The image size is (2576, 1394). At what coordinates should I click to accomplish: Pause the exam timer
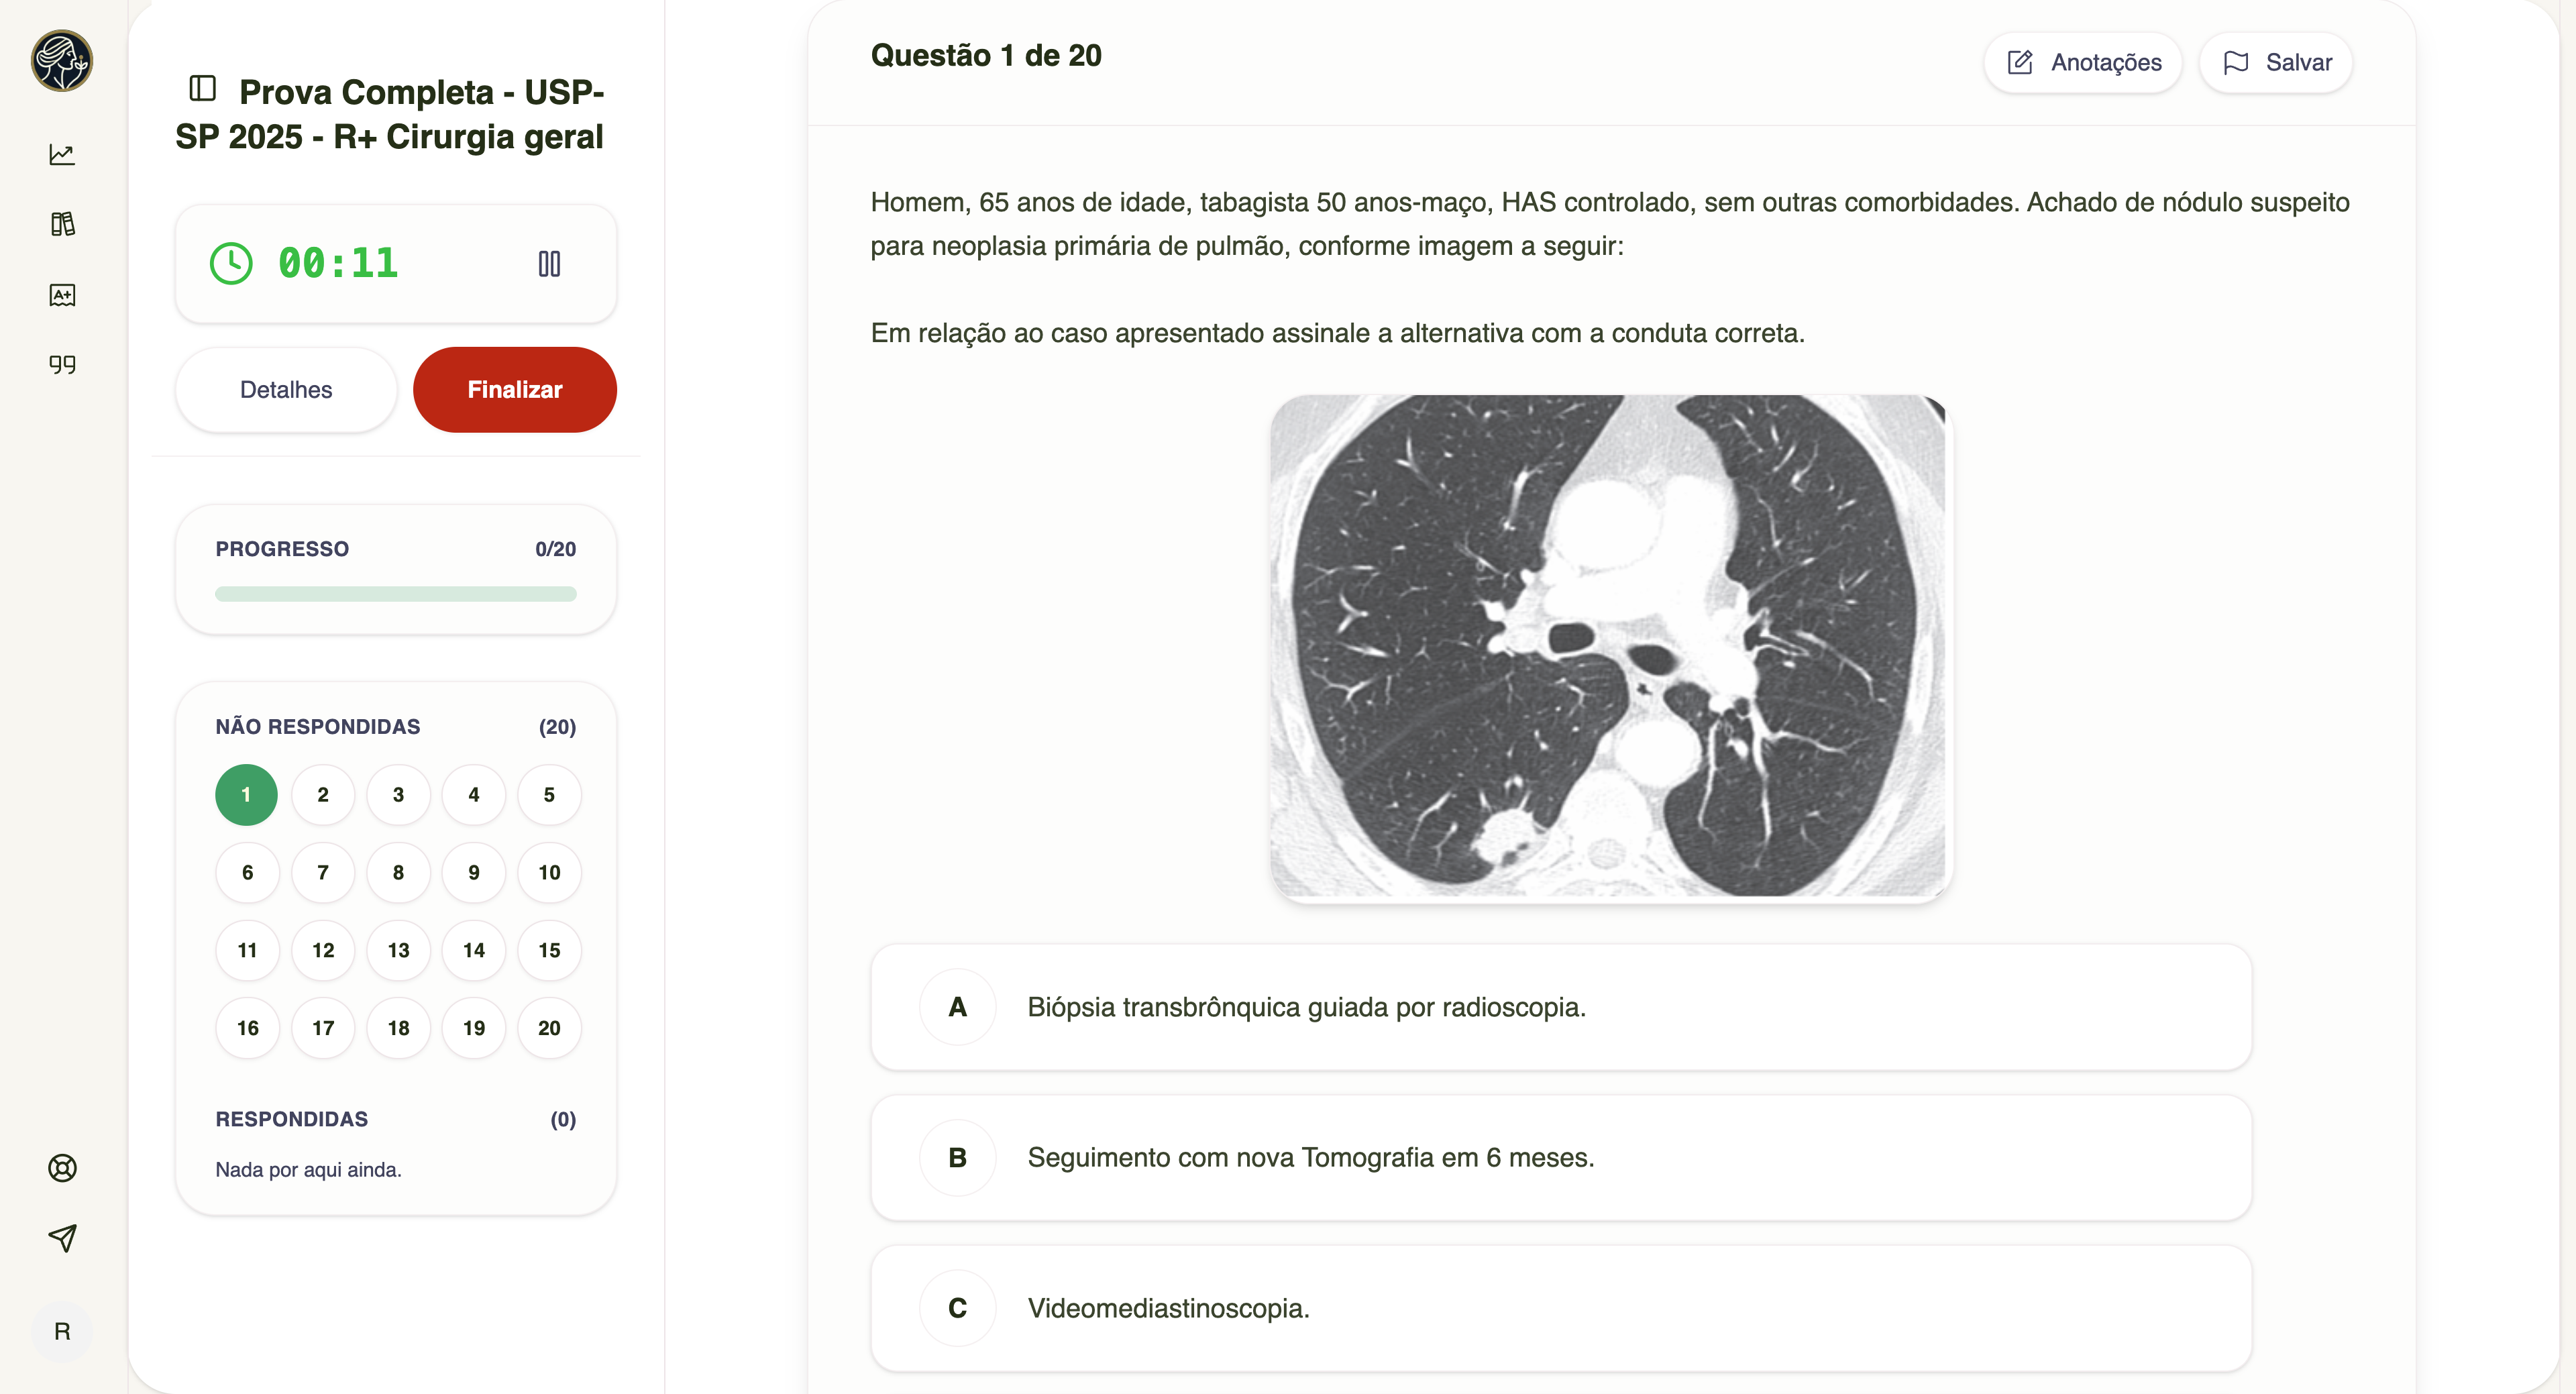click(x=549, y=263)
